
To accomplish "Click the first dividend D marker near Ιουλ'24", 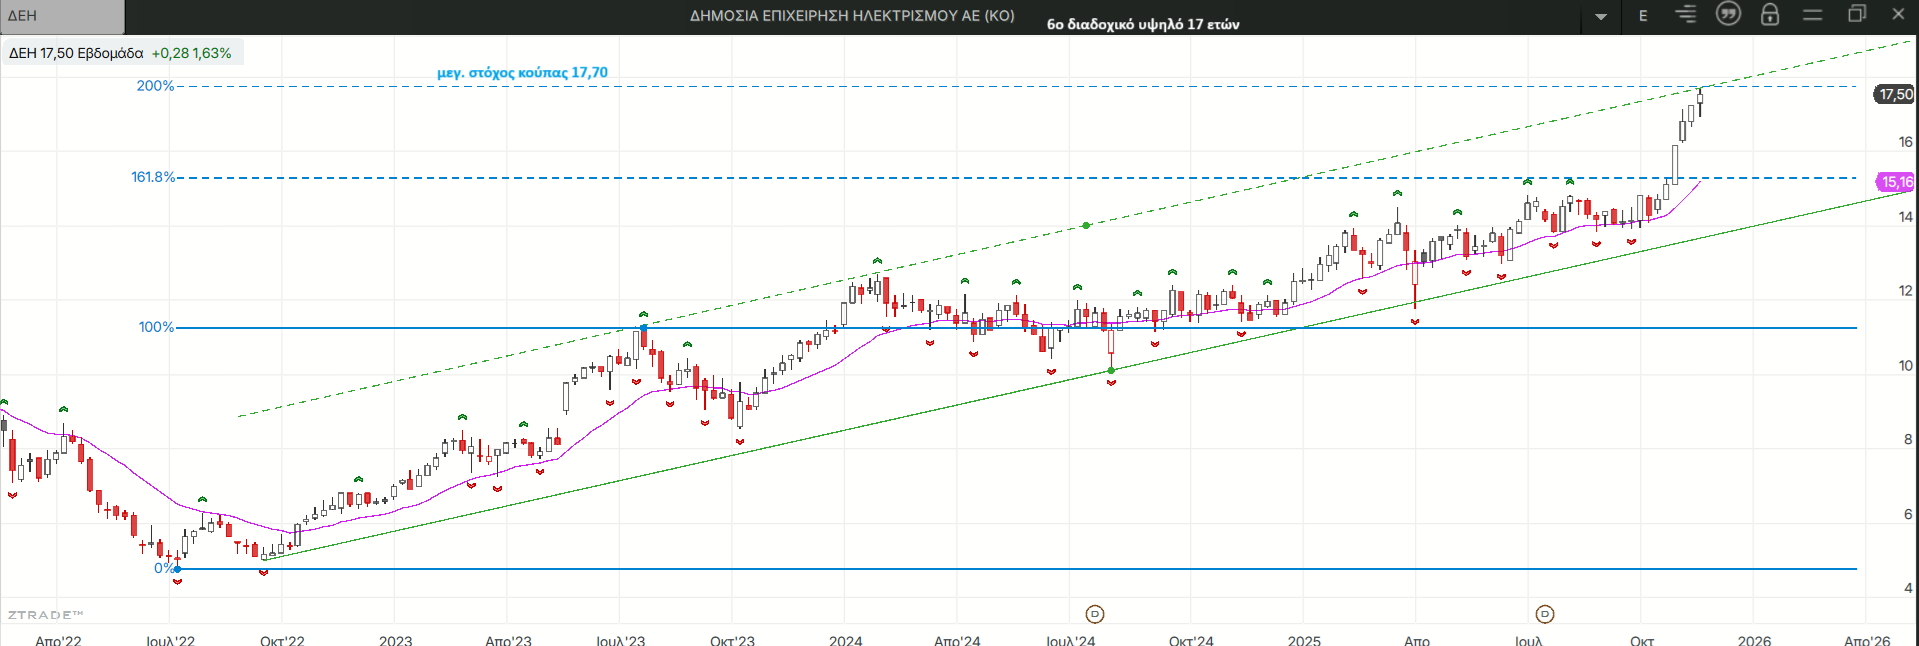I will pyautogui.click(x=1095, y=614).
